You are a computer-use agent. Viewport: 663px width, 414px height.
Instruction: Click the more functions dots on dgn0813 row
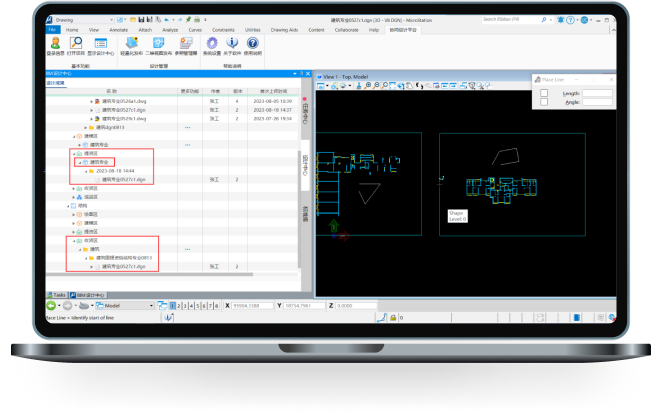click(187, 128)
